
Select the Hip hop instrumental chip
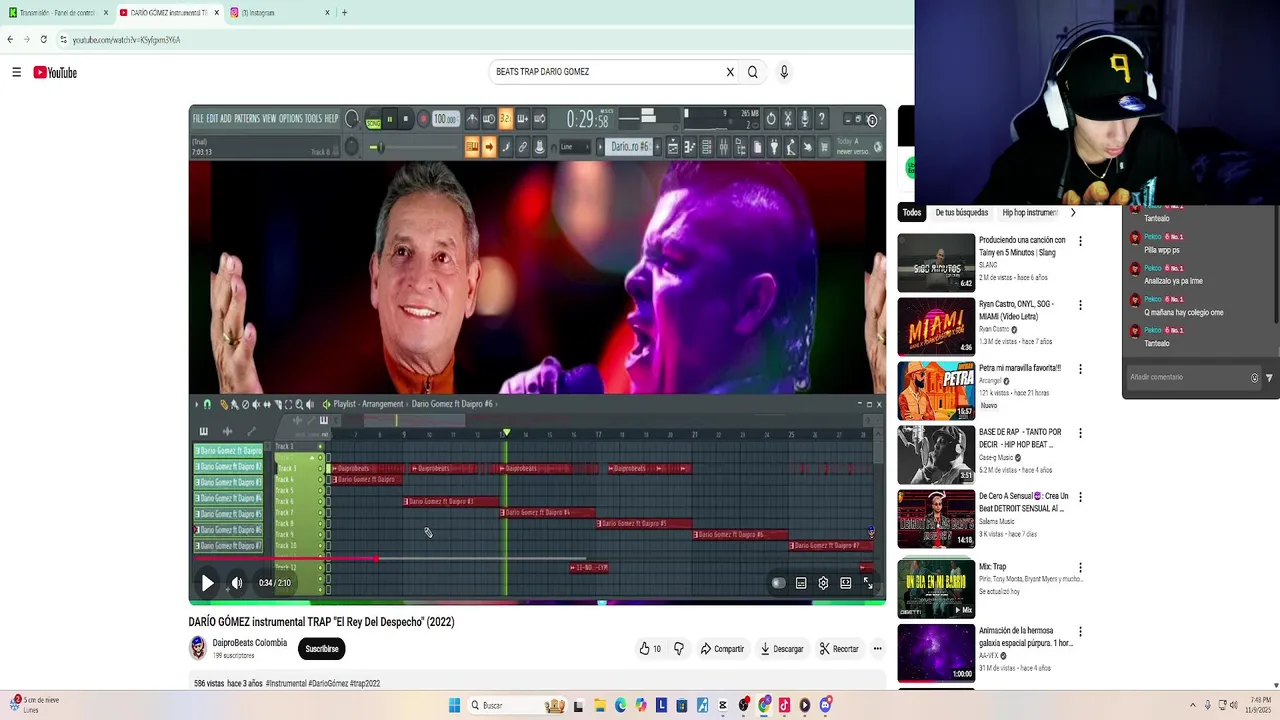pos(1030,213)
